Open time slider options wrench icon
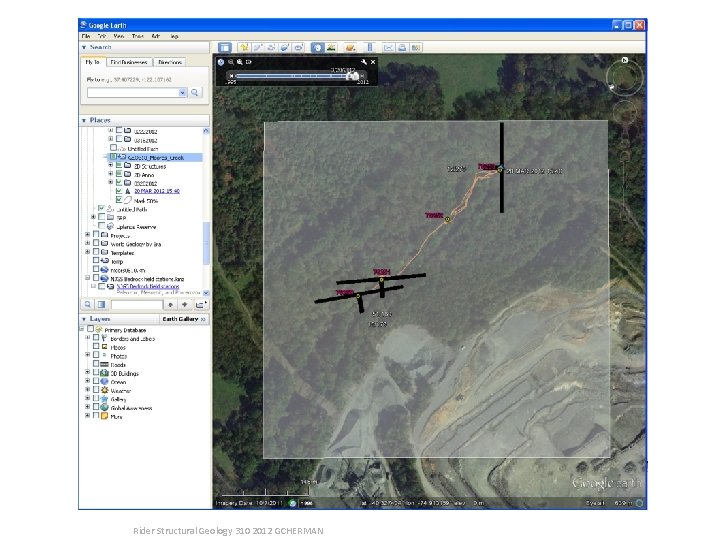 364,62
